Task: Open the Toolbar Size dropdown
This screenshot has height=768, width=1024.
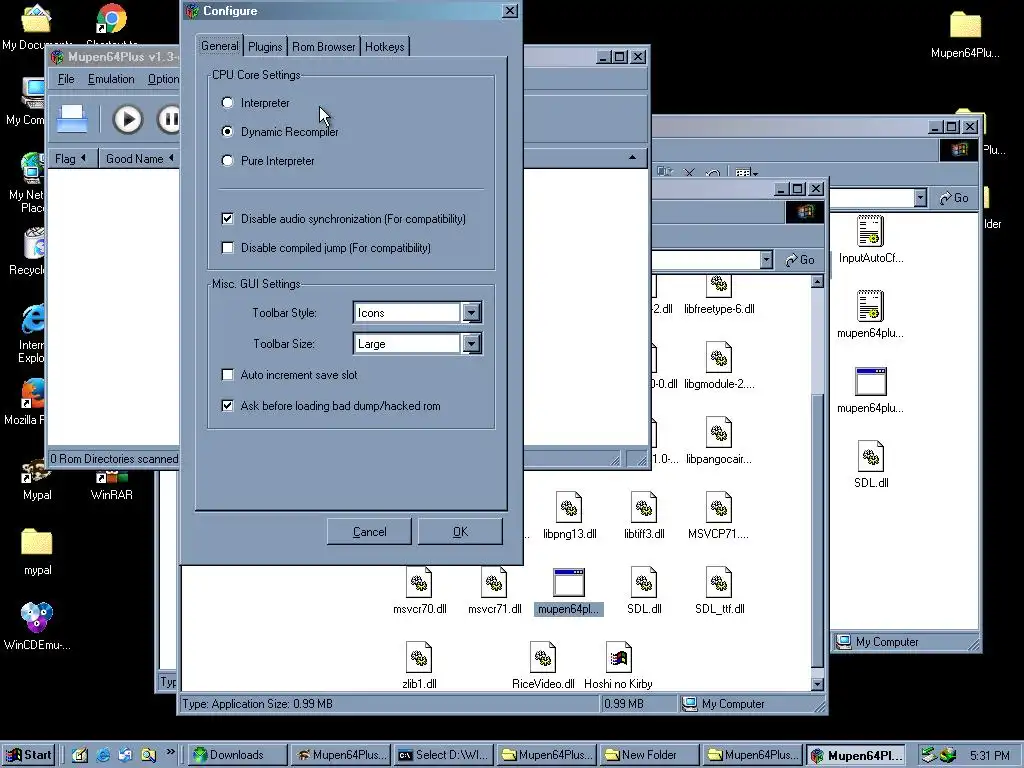Action: [471, 344]
